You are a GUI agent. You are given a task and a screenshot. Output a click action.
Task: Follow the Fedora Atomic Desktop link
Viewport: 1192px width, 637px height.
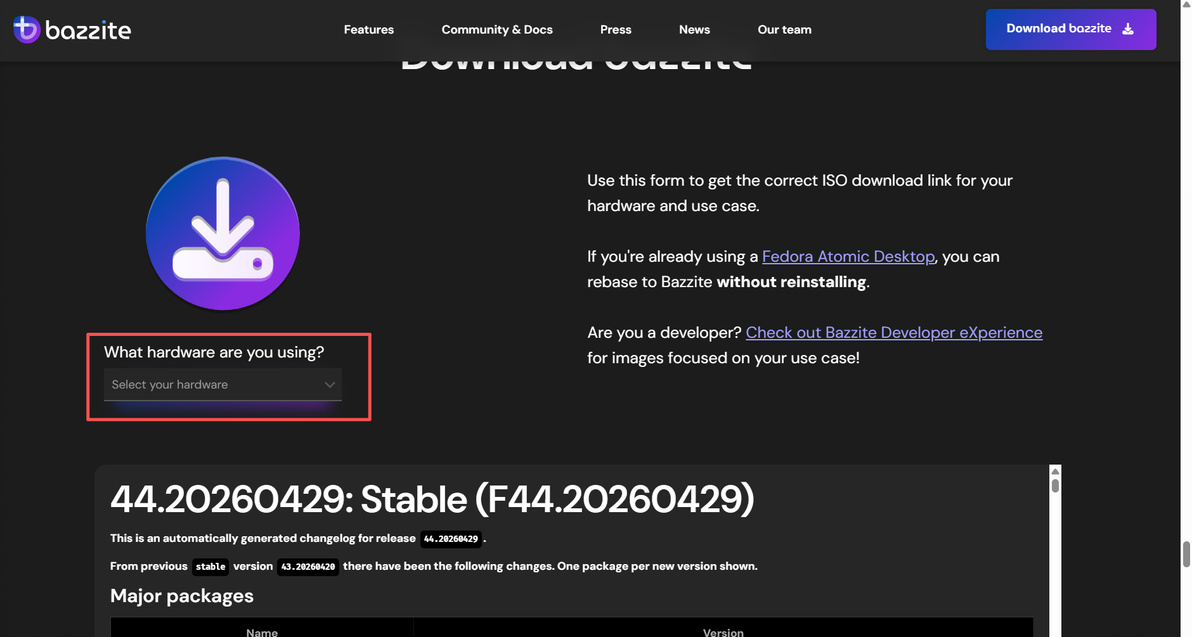point(848,257)
